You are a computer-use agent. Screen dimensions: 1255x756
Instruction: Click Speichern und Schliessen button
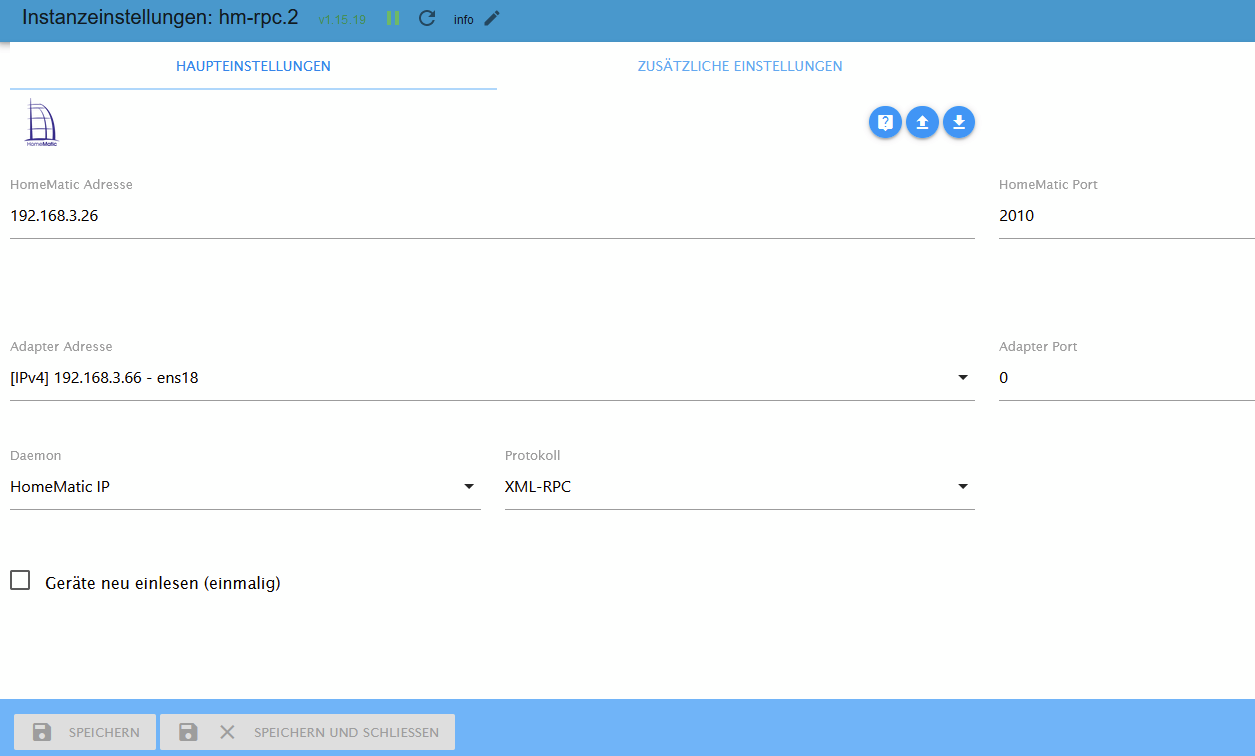tap(308, 732)
